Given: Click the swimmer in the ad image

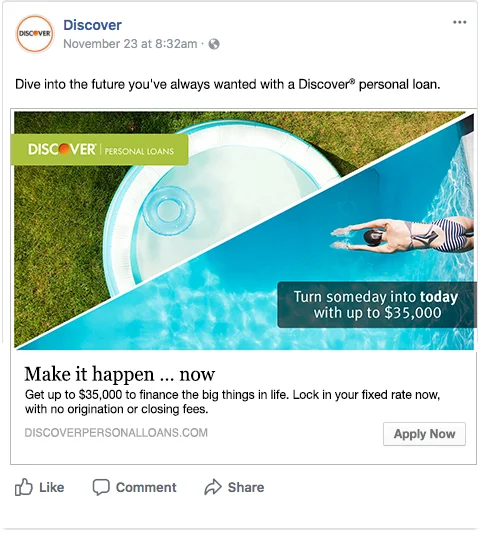Looking at the screenshot, I should [x=402, y=236].
